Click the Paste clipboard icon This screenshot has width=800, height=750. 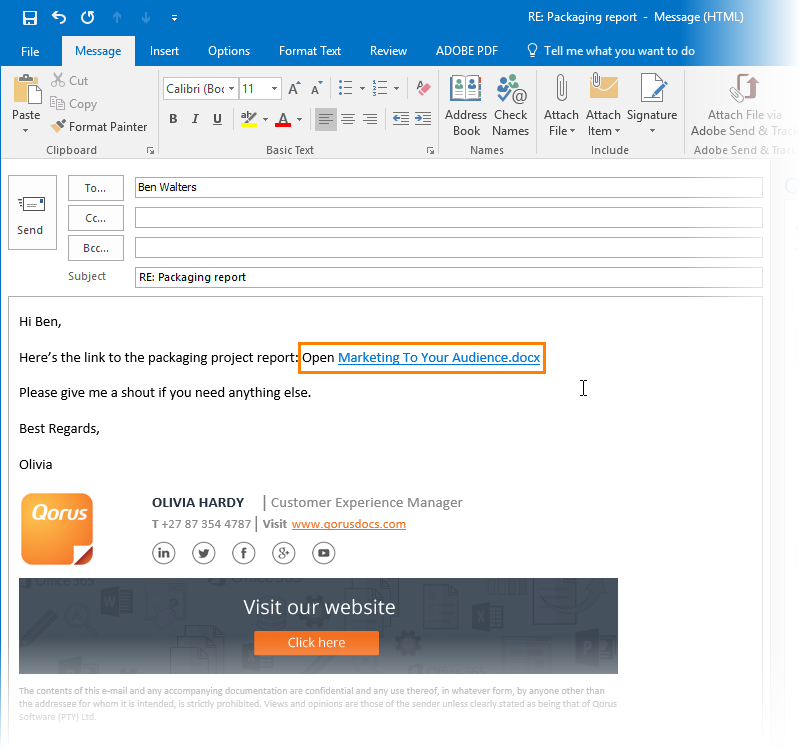(27, 89)
